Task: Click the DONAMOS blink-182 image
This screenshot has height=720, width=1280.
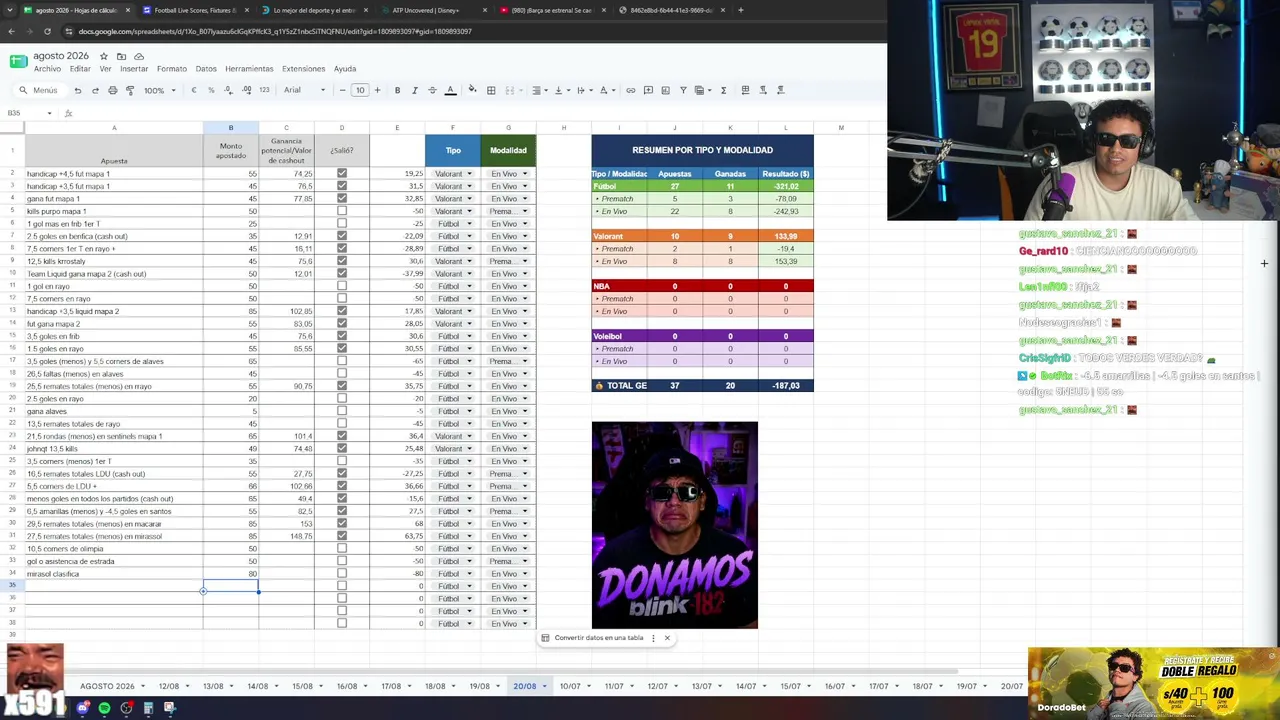Action: coord(675,525)
